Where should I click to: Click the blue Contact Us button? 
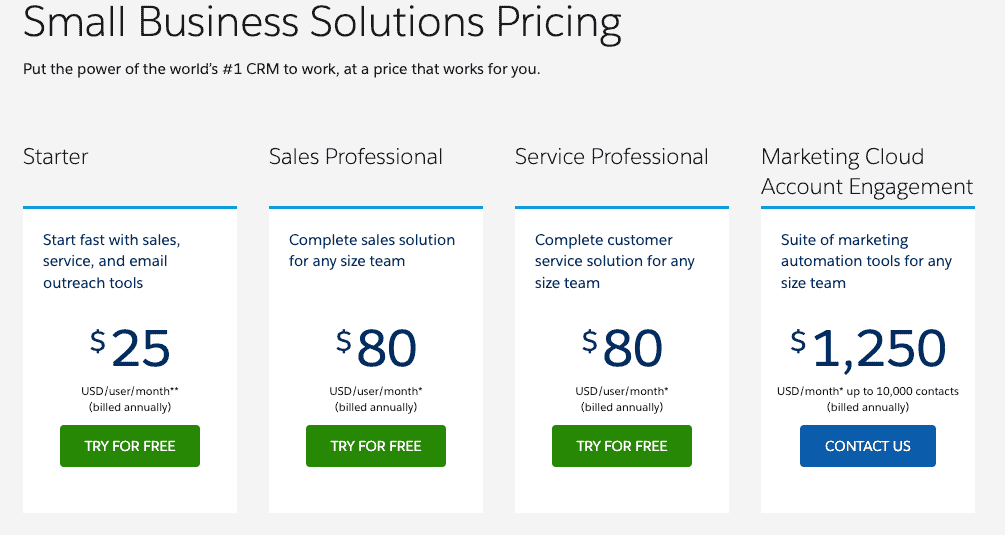pos(868,446)
